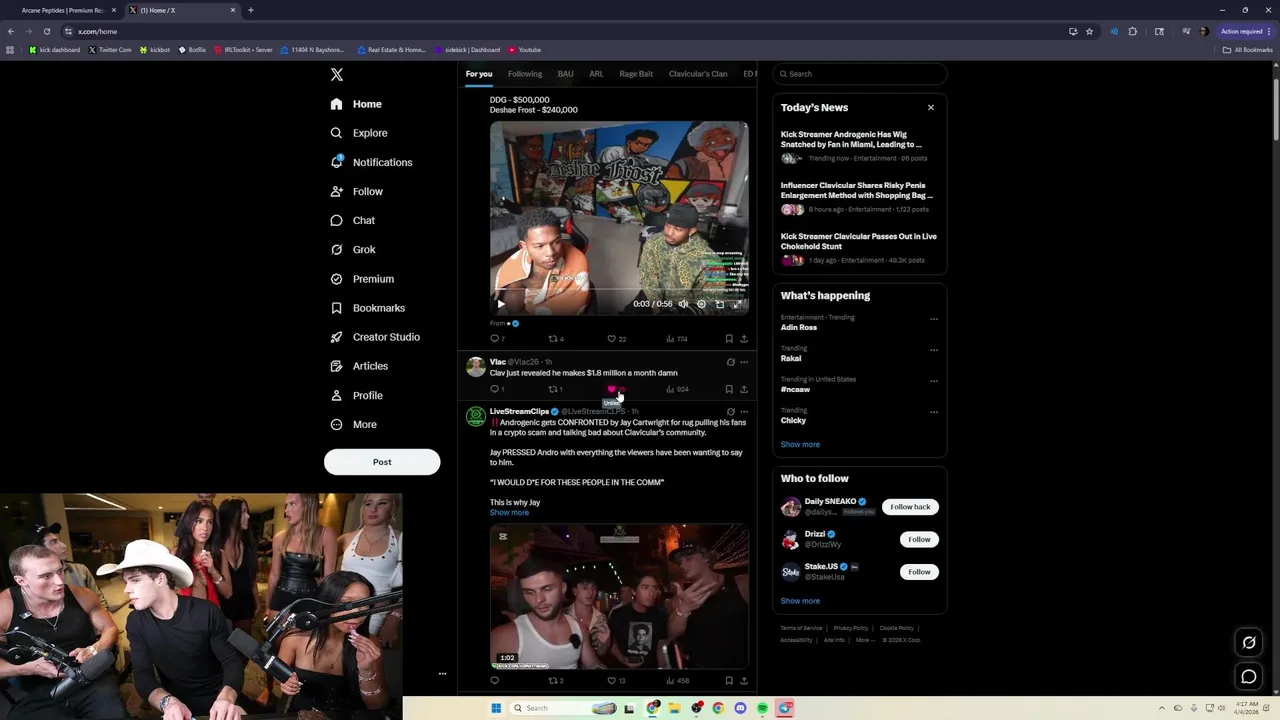Show more trends under What's happening

[800, 444]
